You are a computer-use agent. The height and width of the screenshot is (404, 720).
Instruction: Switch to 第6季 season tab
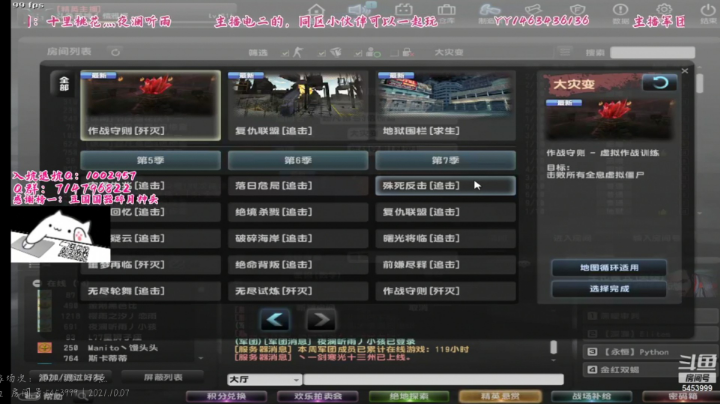tap(298, 160)
